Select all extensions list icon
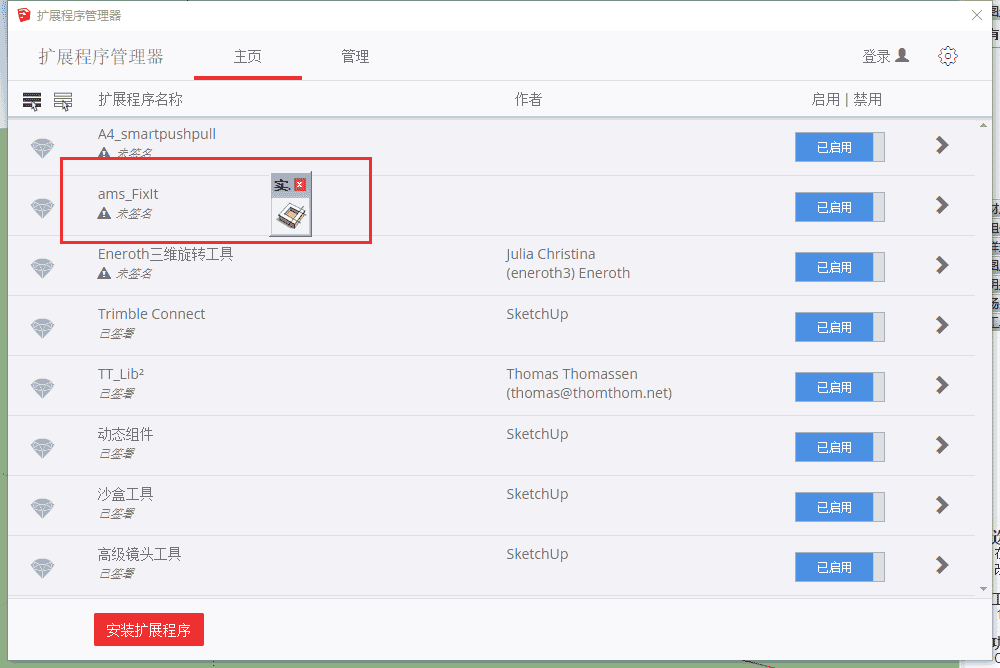Screen dimensions: 1000x668 [x=32, y=101]
